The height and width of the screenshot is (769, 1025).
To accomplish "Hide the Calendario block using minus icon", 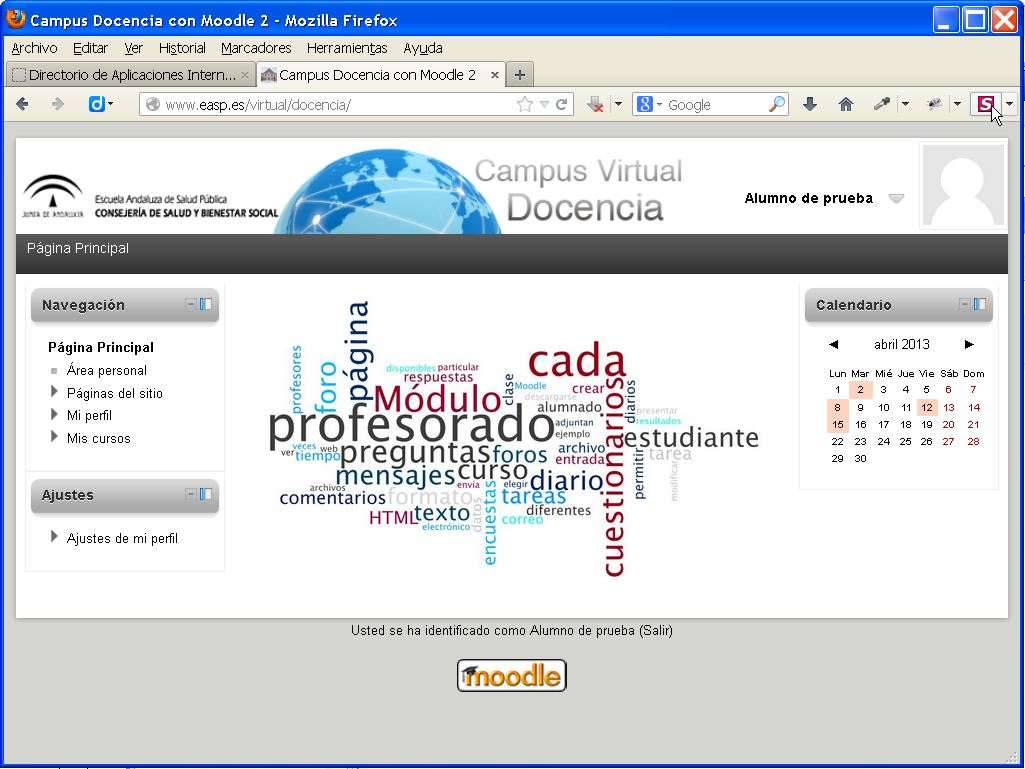I will [965, 304].
